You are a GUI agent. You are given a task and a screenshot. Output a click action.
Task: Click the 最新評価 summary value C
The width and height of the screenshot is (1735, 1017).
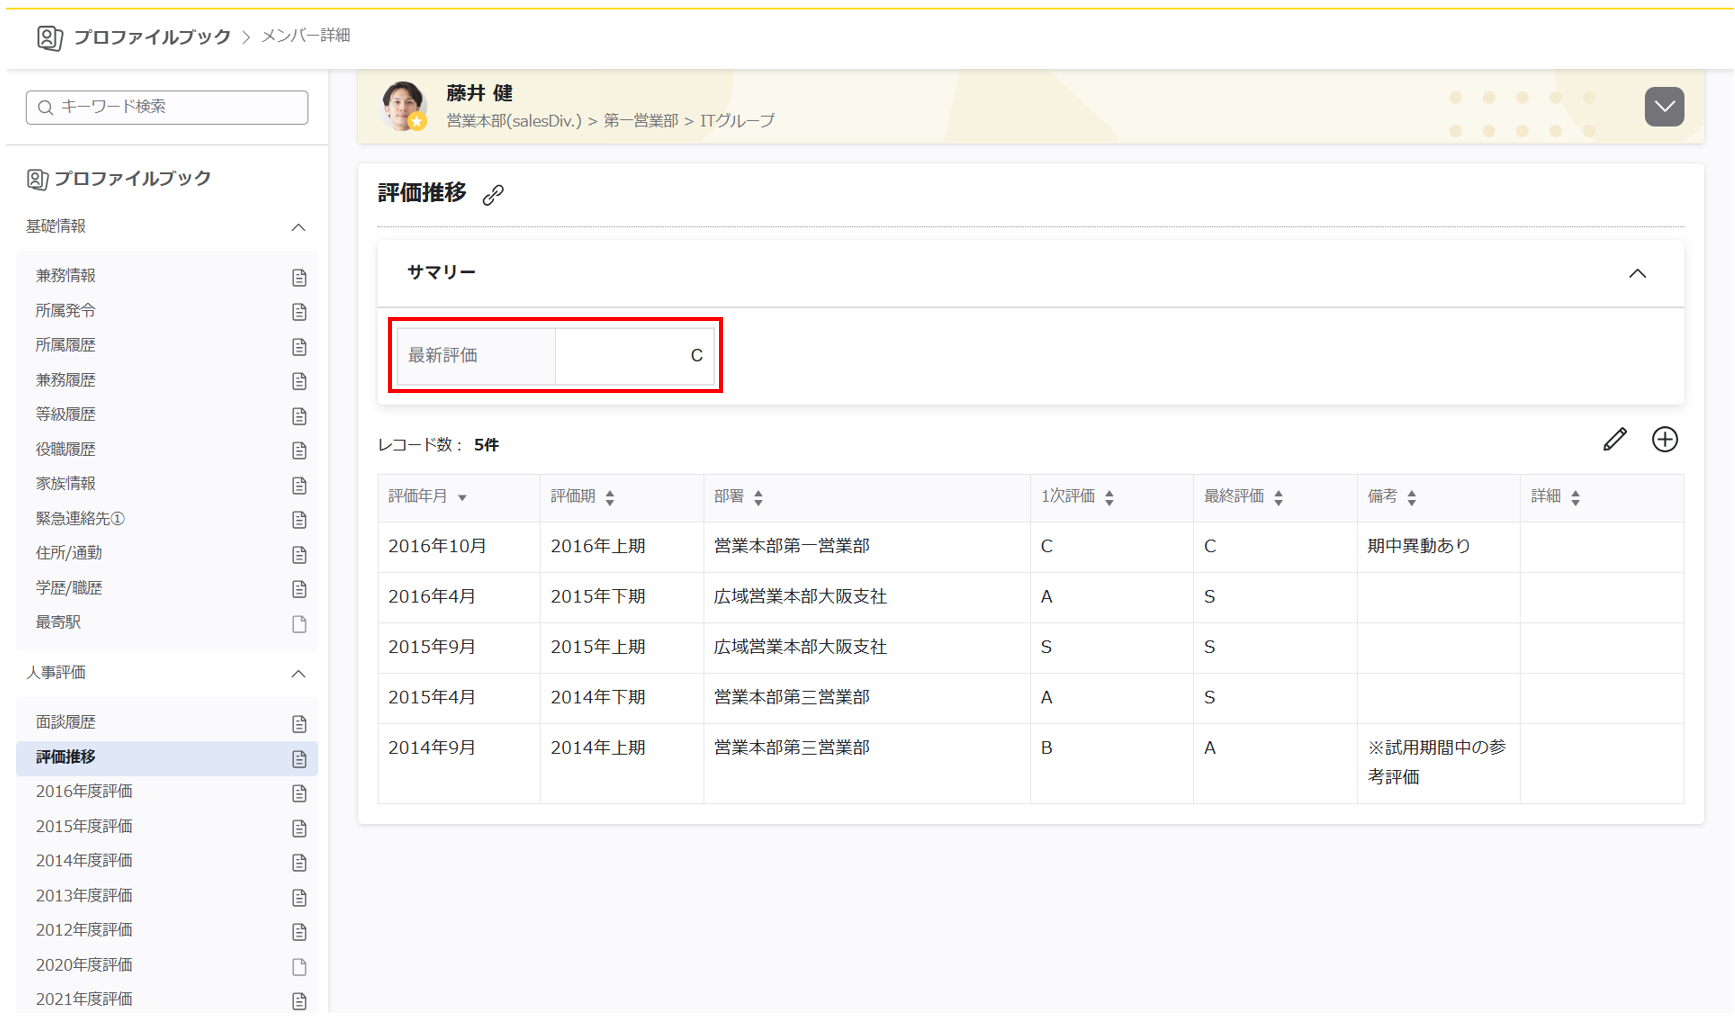[x=696, y=356]
